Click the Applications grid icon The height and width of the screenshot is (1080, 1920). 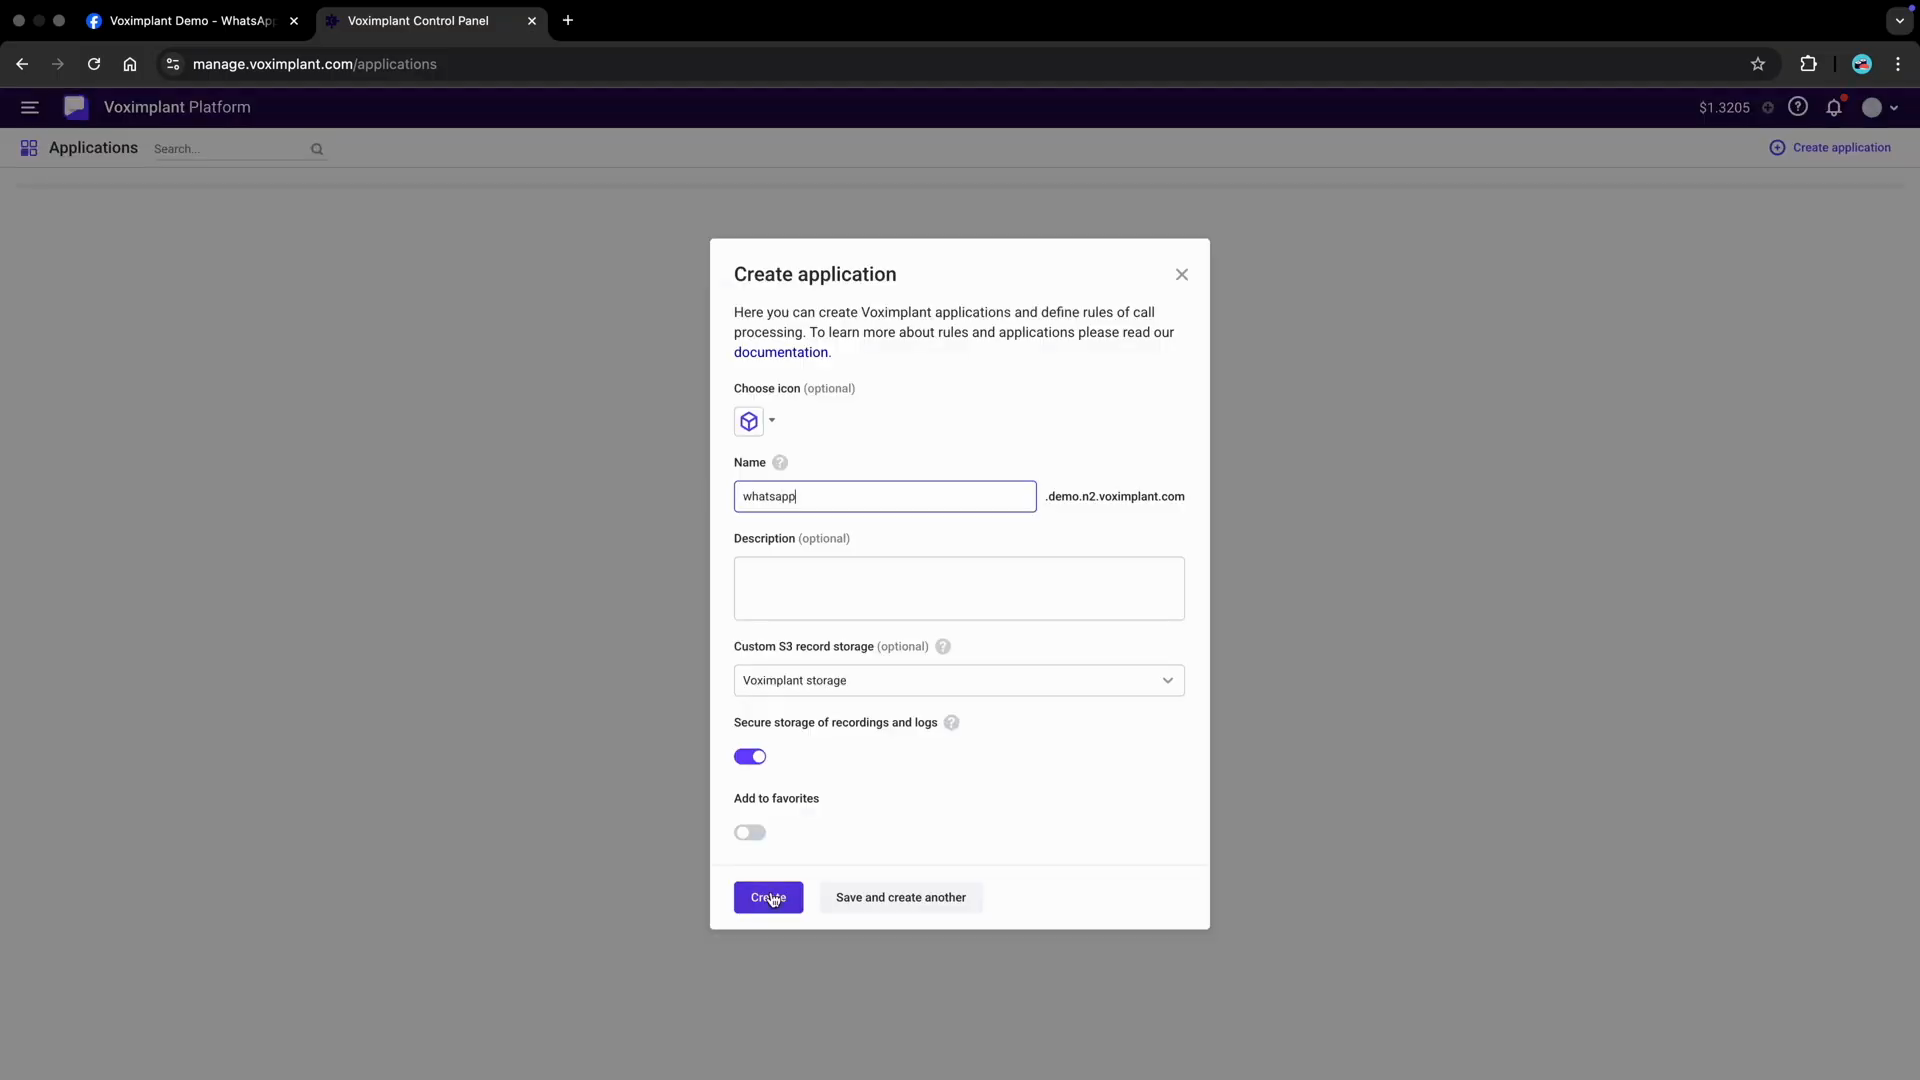[x=30, y=147]
